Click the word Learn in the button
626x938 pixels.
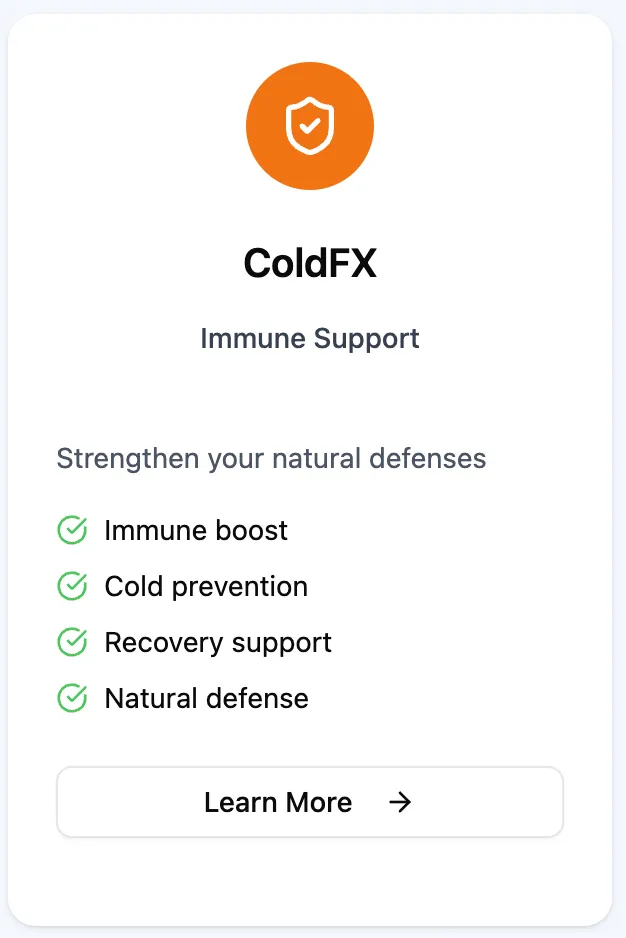pos(241,802)
